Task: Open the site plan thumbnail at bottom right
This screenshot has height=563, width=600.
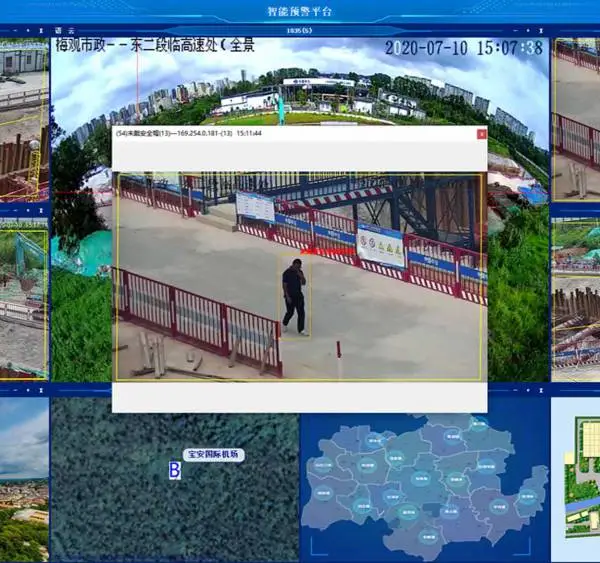Action: click(x=576, y=480)
